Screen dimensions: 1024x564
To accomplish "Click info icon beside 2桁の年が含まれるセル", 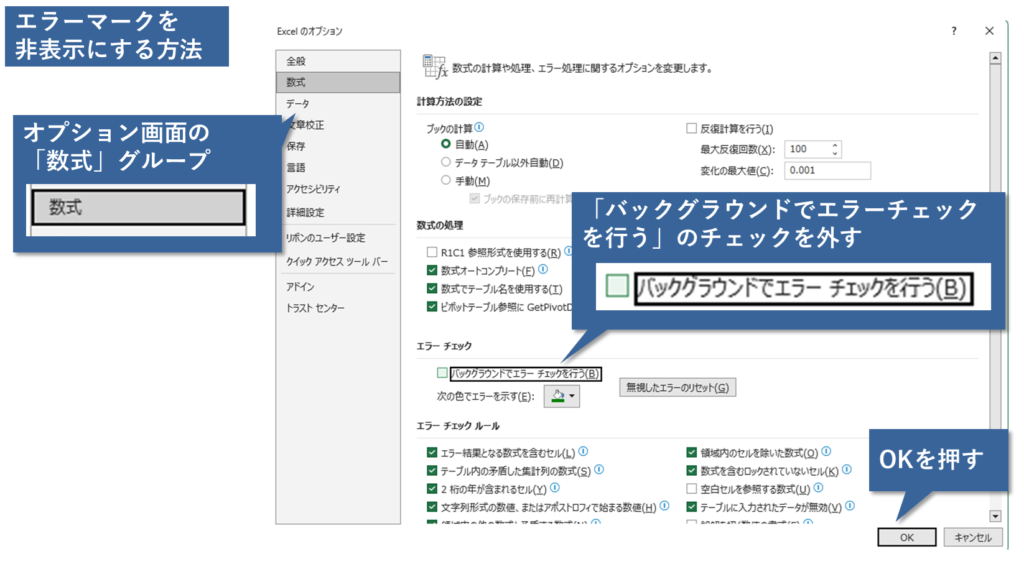I will click(x=554, y=489).
